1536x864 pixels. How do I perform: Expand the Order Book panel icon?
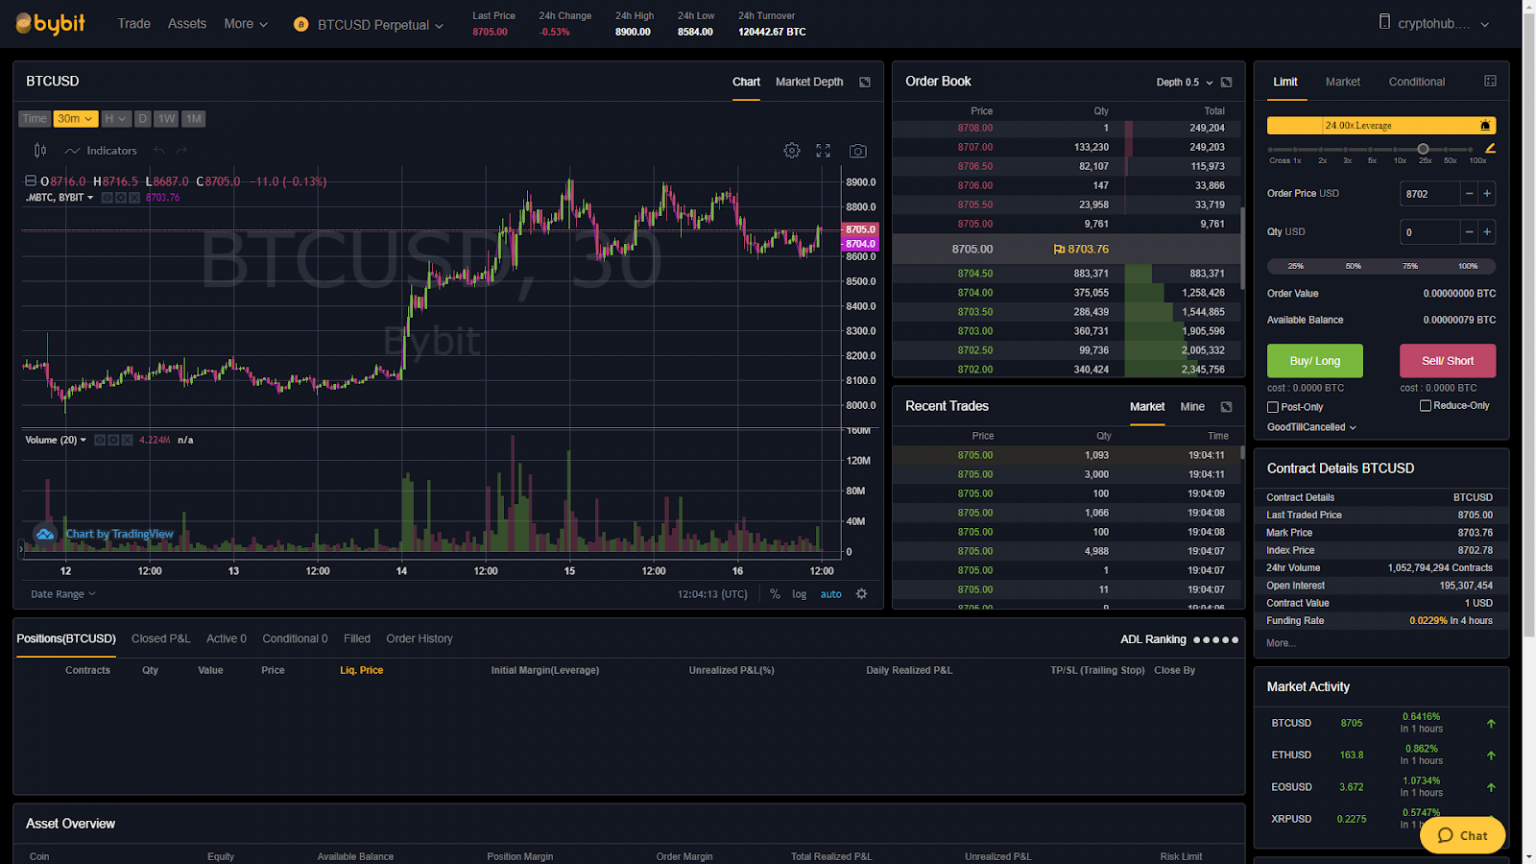1226,82
